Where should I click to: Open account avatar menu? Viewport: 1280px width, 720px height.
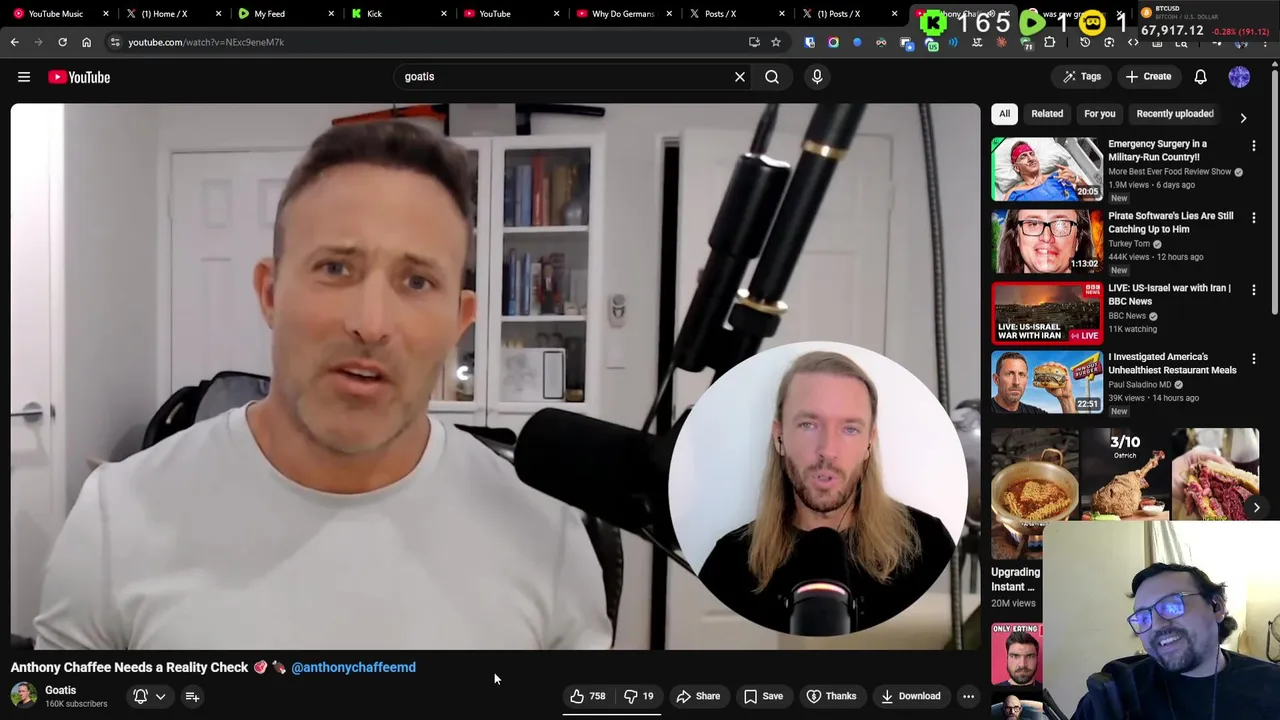(1239, 77)
